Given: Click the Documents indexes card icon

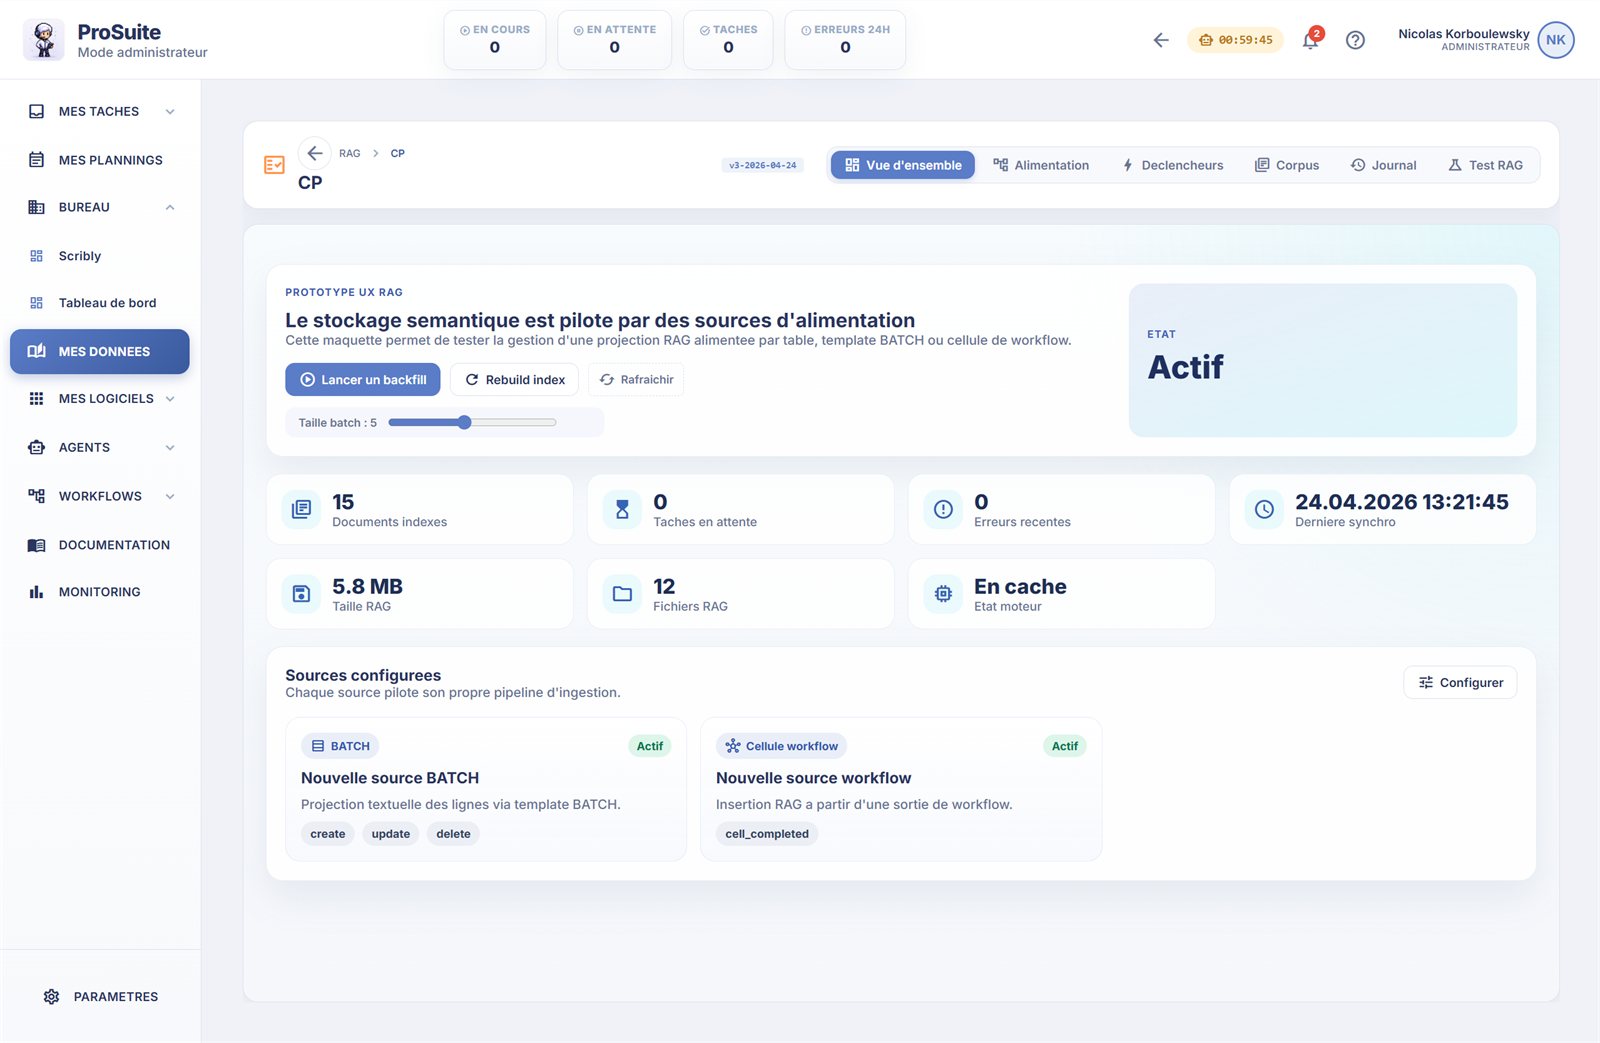Looking at the screenshot, I should click(x=301, y=509).
